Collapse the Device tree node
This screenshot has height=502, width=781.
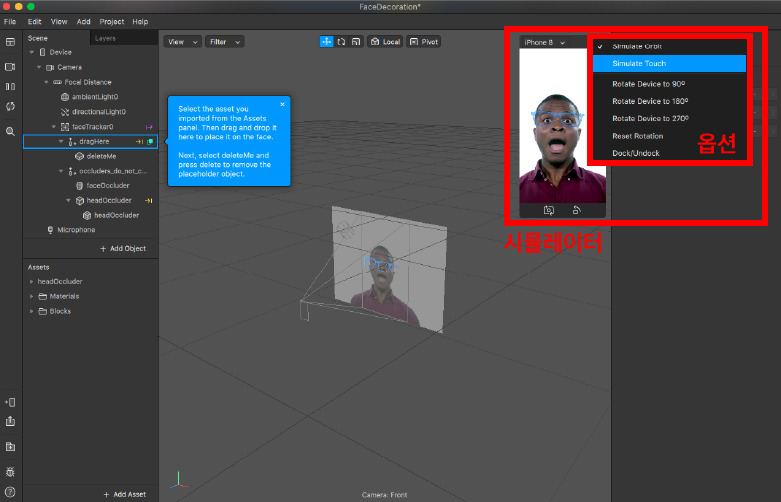pyautogui.click(x=32, y=52)
